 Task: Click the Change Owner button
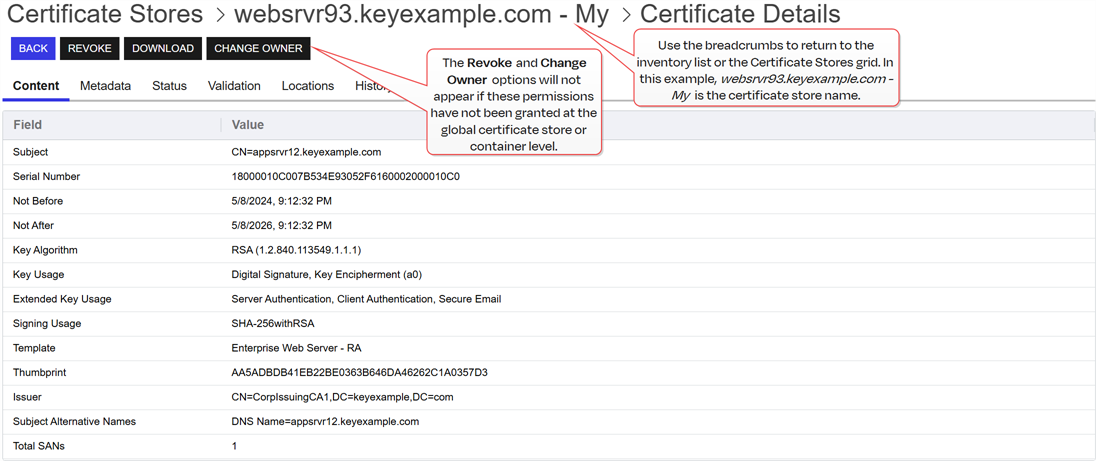pyautogui.click(x=258, y=48)
